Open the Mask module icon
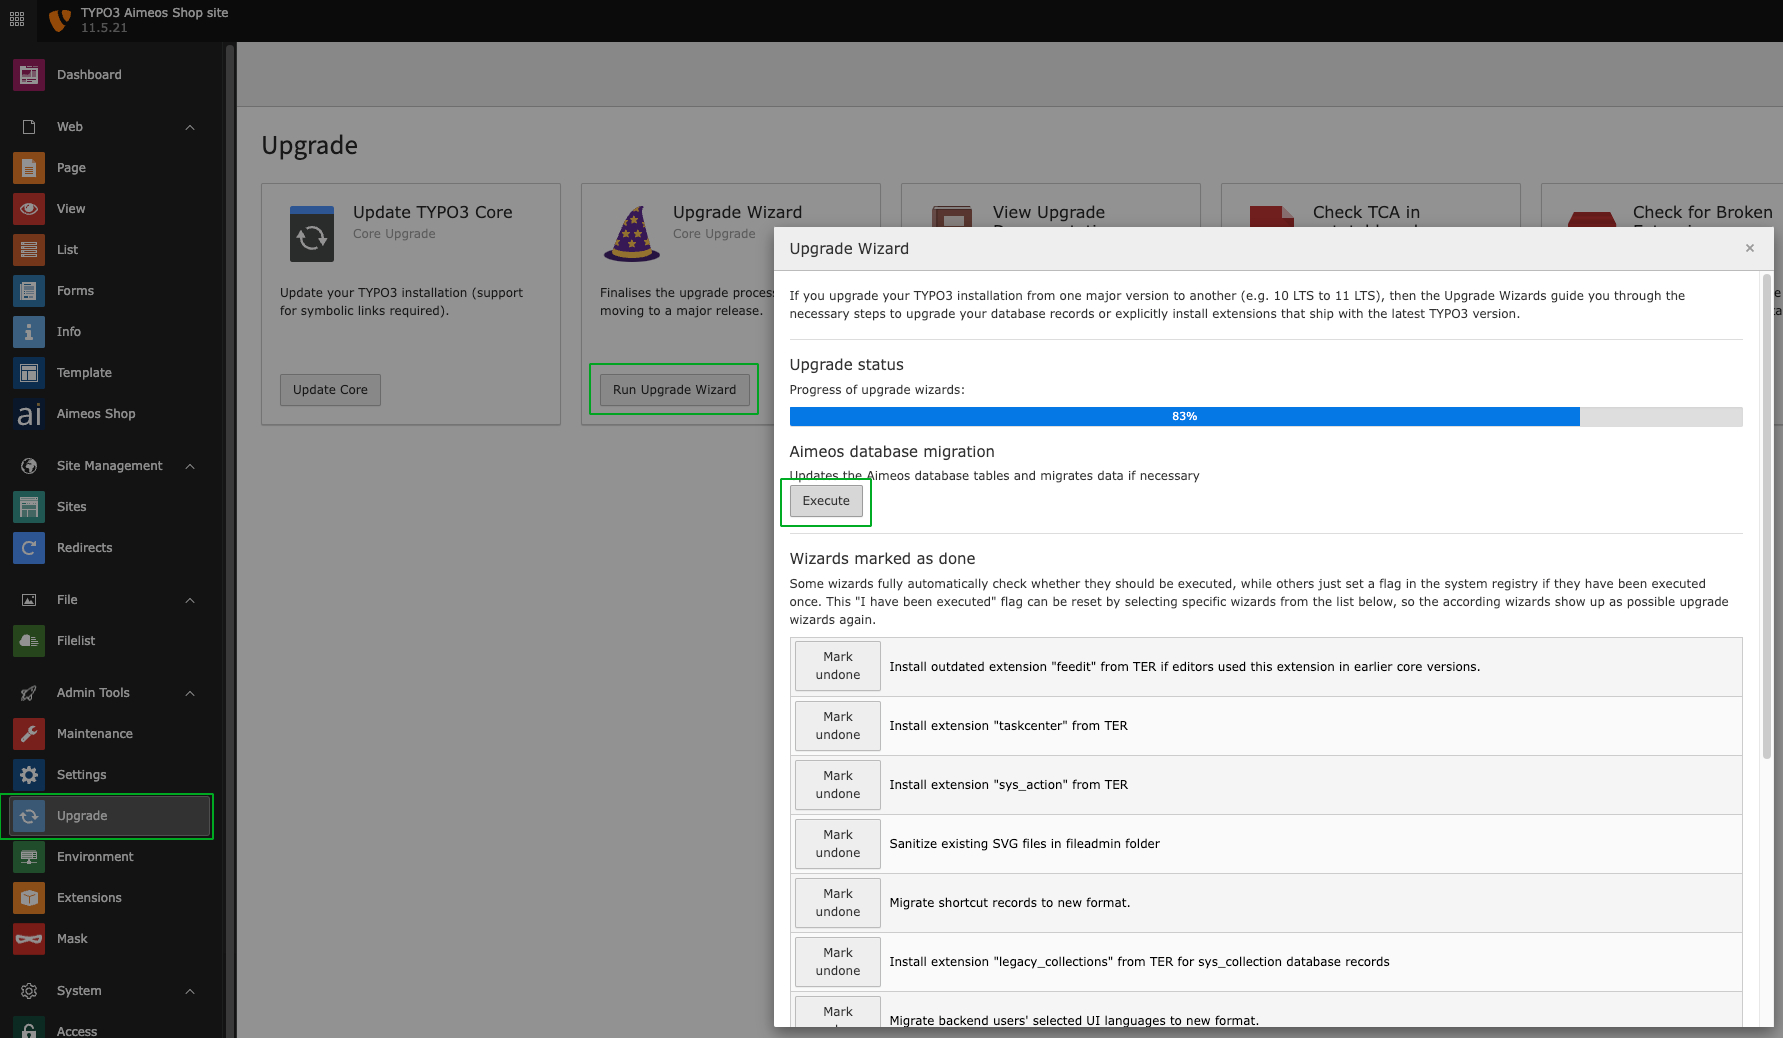The width and height of the screenshot is (1783, 1038). [x=29, y=939]
